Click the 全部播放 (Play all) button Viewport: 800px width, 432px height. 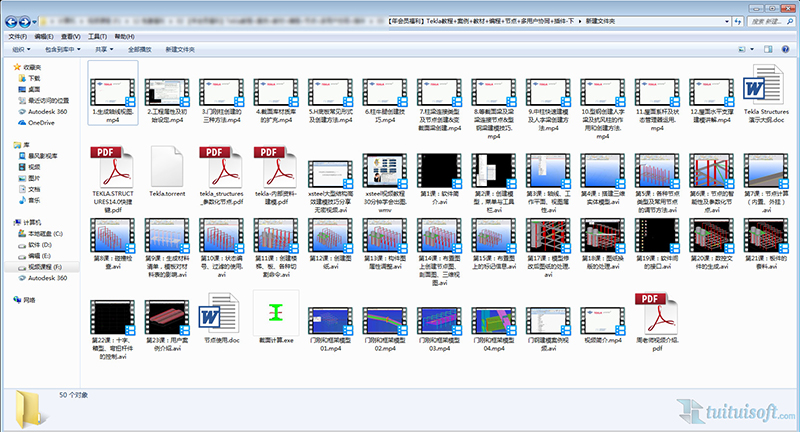(x=139, y=48)
